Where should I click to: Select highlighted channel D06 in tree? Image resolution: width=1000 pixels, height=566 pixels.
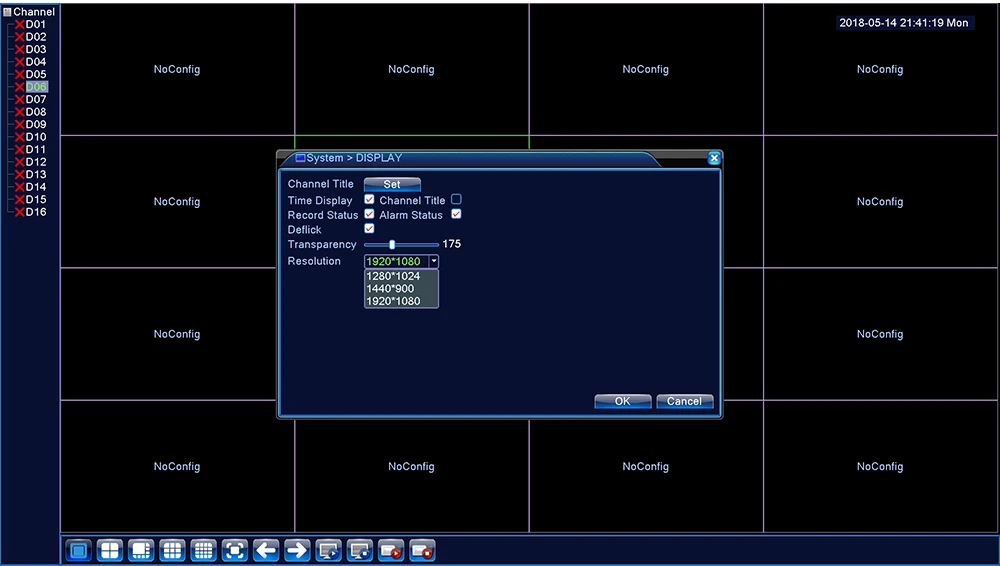coord(36,87)
